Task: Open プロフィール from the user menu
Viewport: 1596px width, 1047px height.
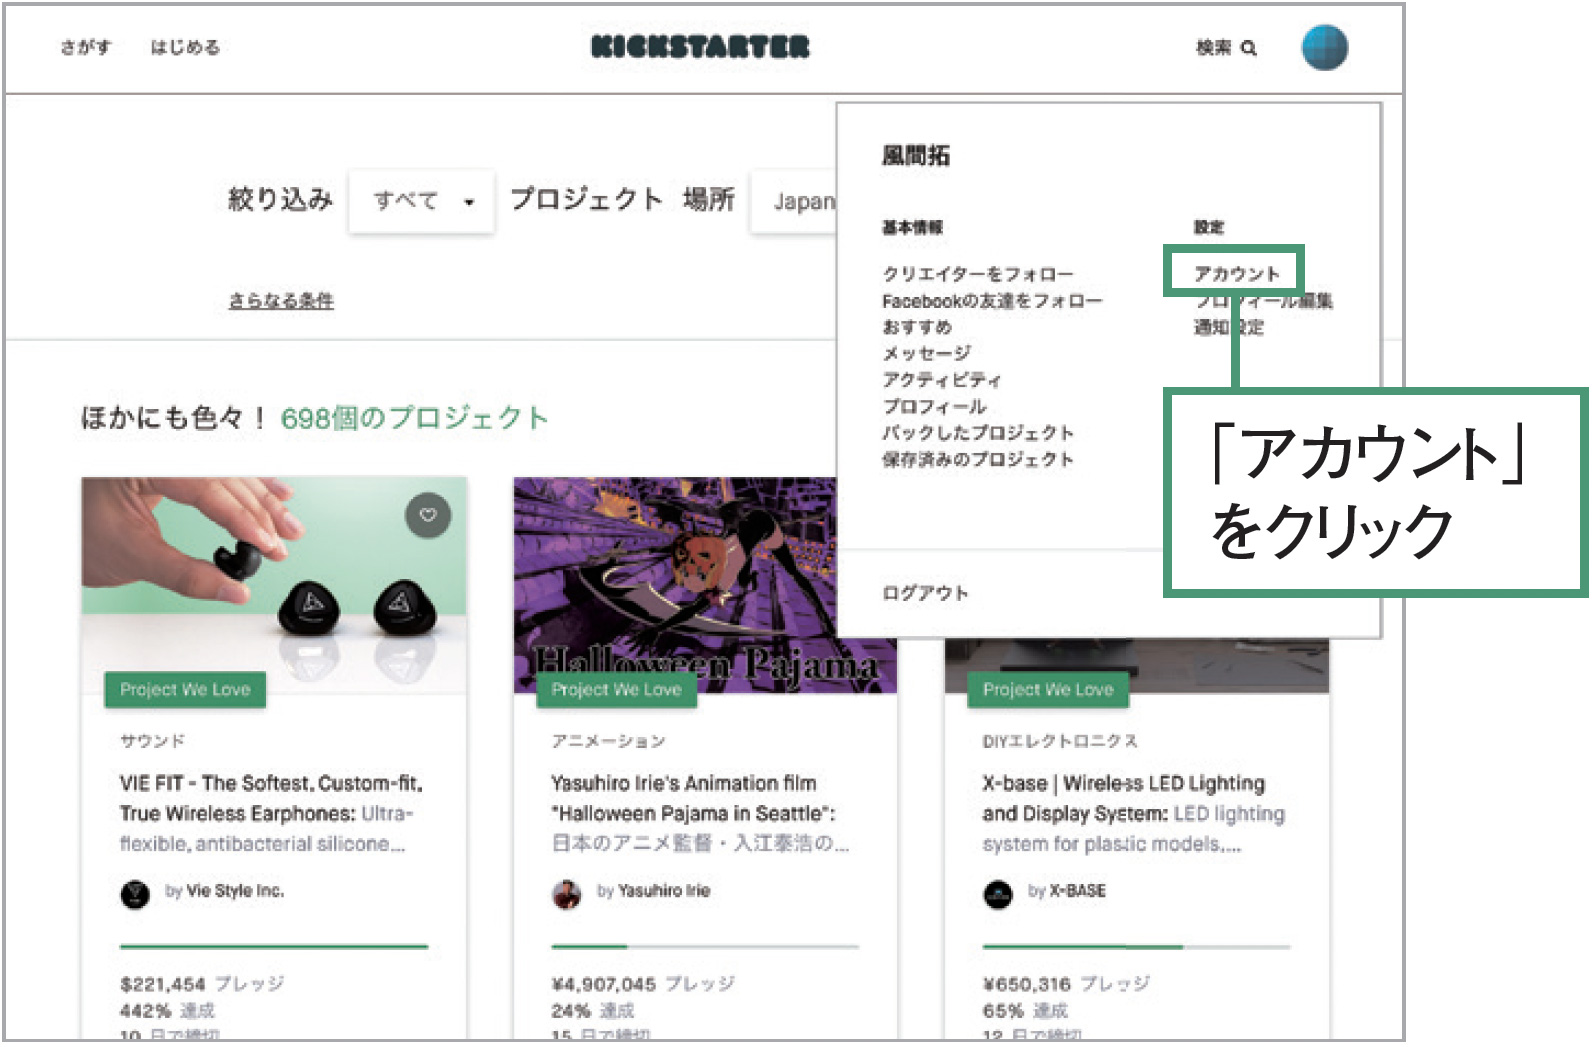Action: point(935,406)
